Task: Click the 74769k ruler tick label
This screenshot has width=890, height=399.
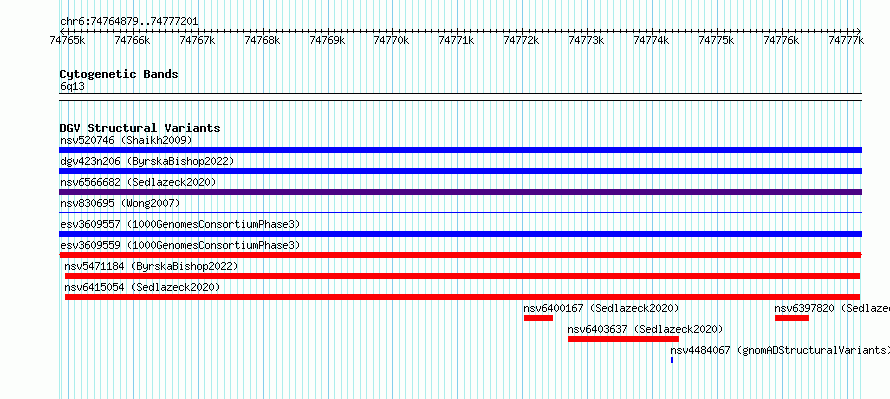Action: [x=327, y=40]
